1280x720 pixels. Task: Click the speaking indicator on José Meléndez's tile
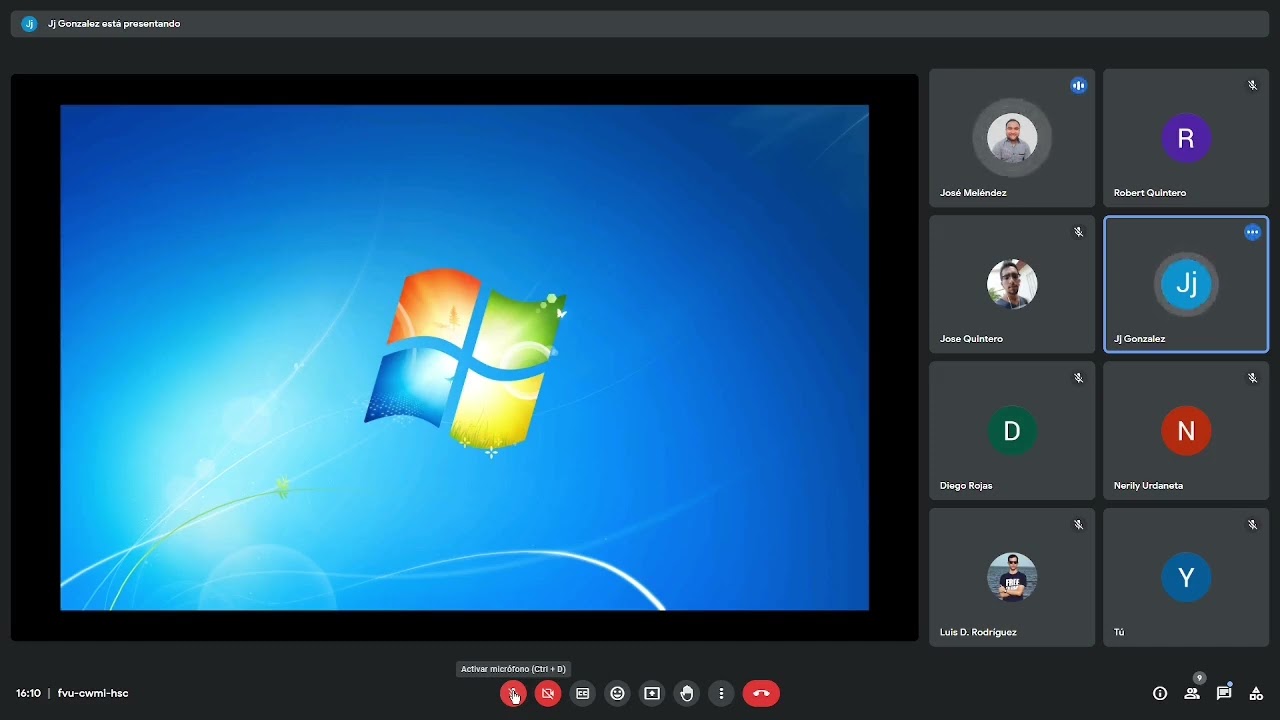click(1078, 86)
